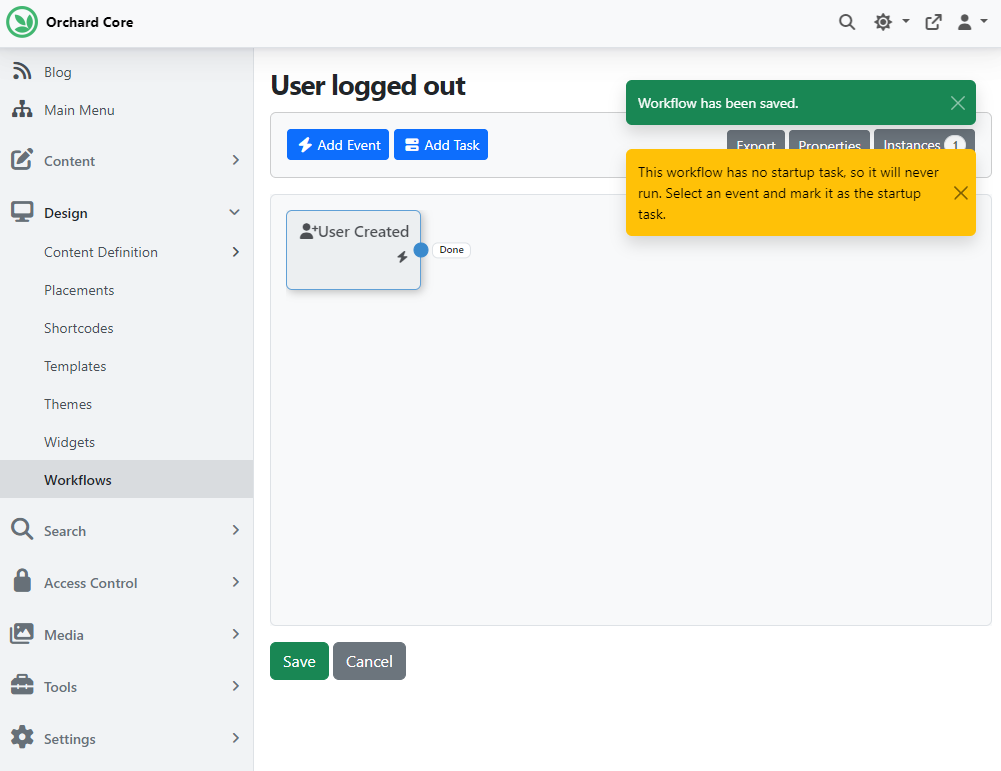The height and width of the screenshot is (771, 1001).
Task: Open workflow Instances button
Action: (924, 140)
